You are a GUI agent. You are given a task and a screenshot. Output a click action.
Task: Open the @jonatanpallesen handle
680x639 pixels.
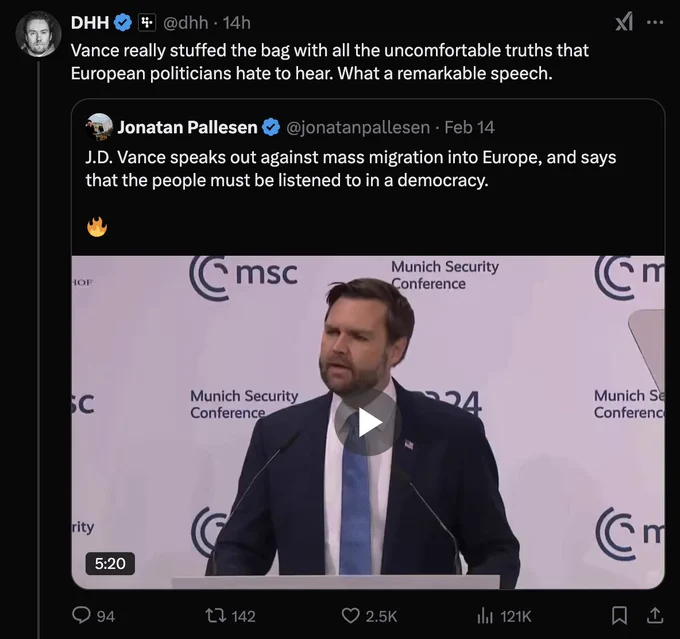click(358, 128)
